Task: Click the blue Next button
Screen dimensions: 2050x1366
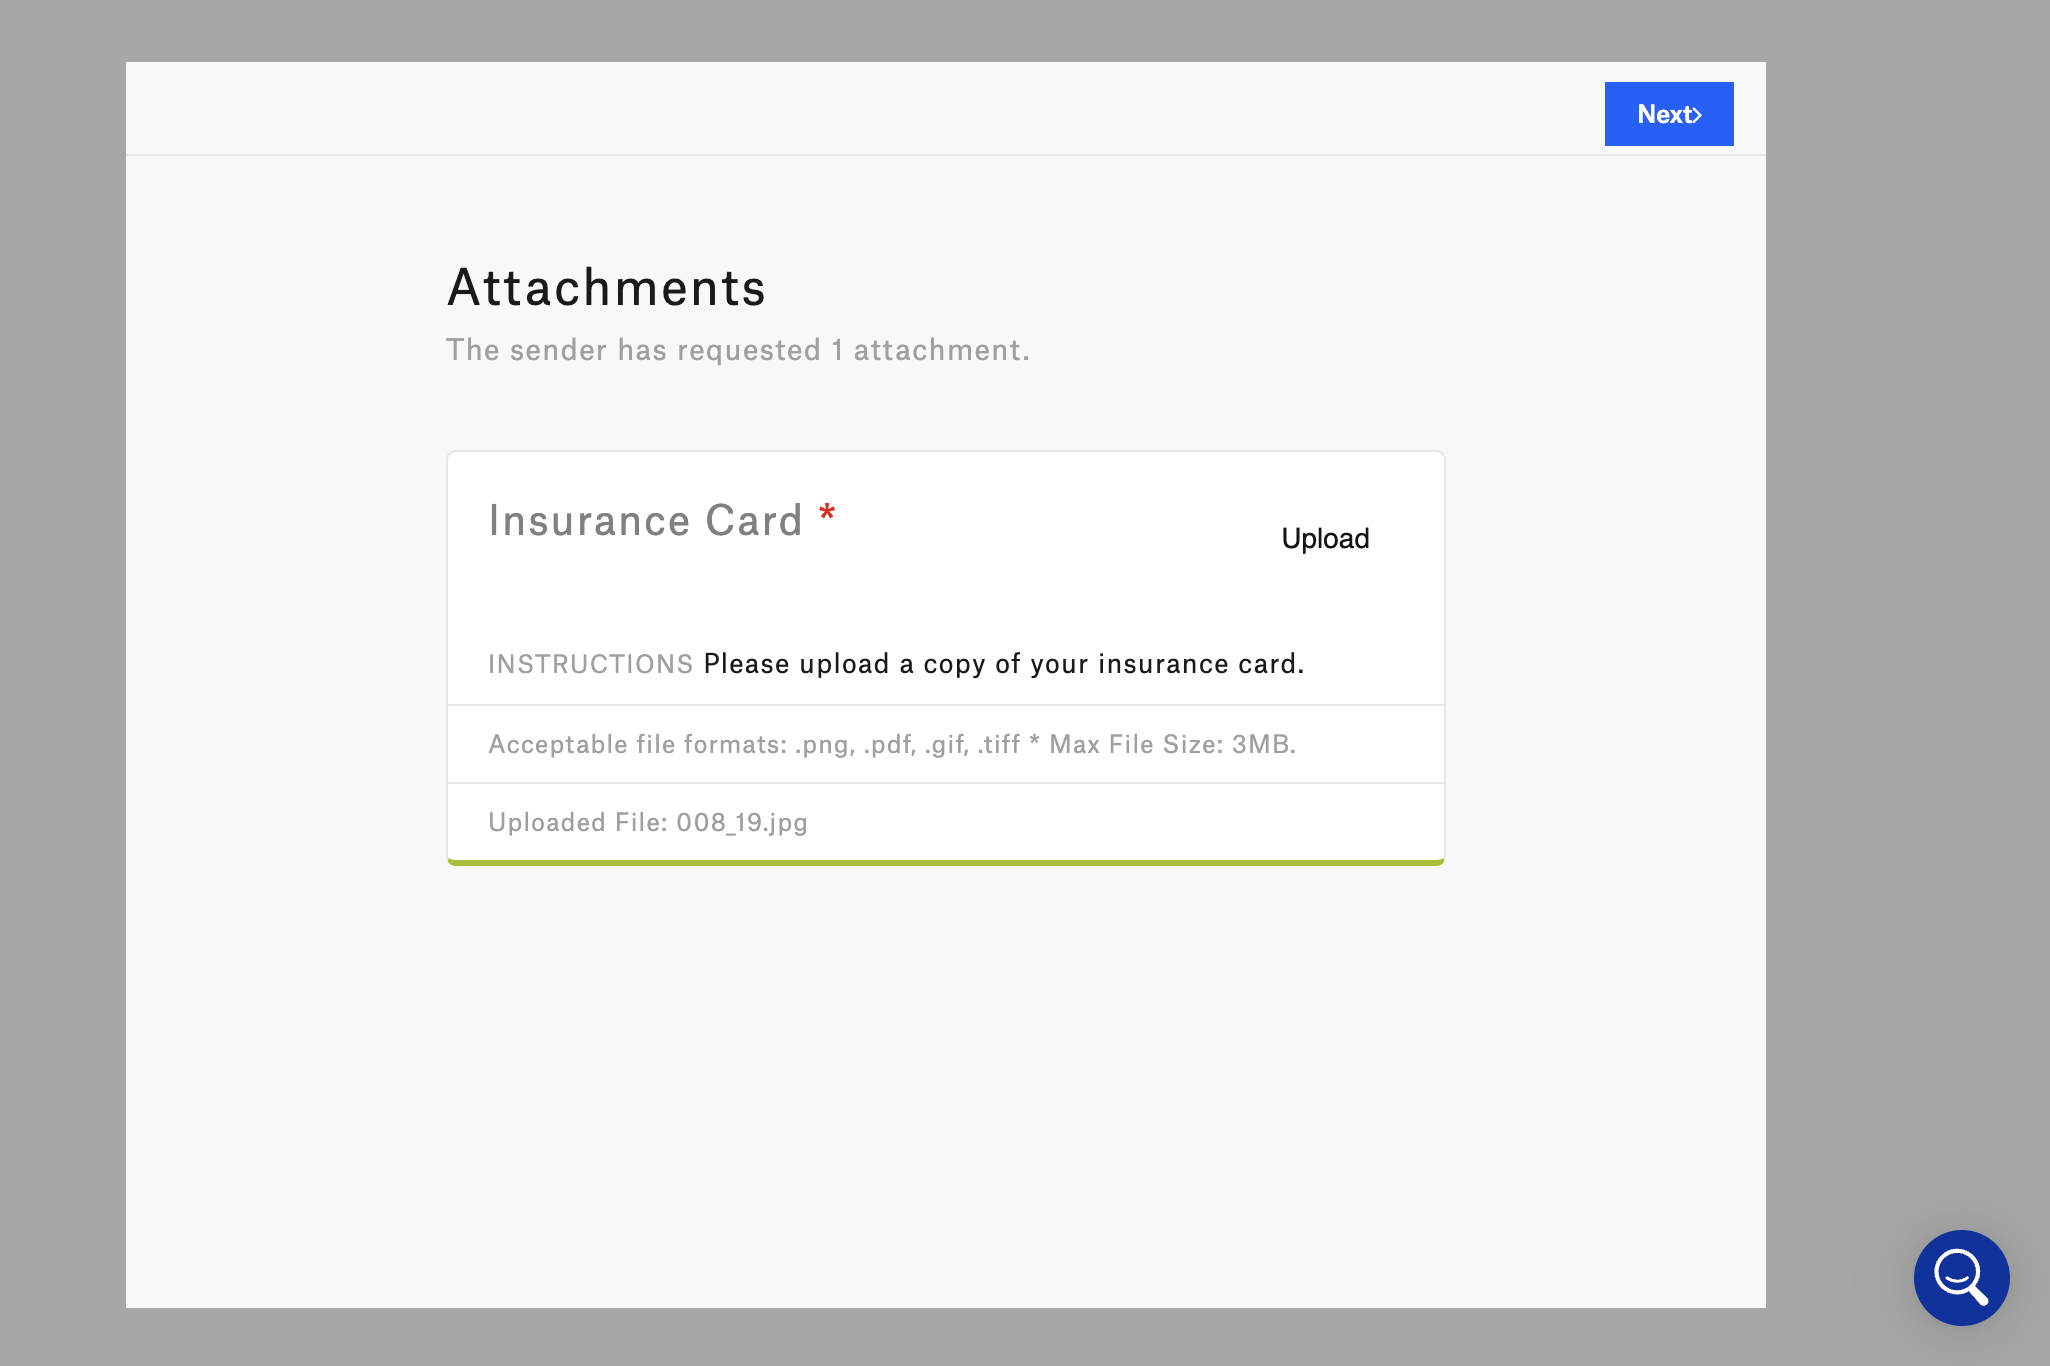Action: coord(1668,114)
